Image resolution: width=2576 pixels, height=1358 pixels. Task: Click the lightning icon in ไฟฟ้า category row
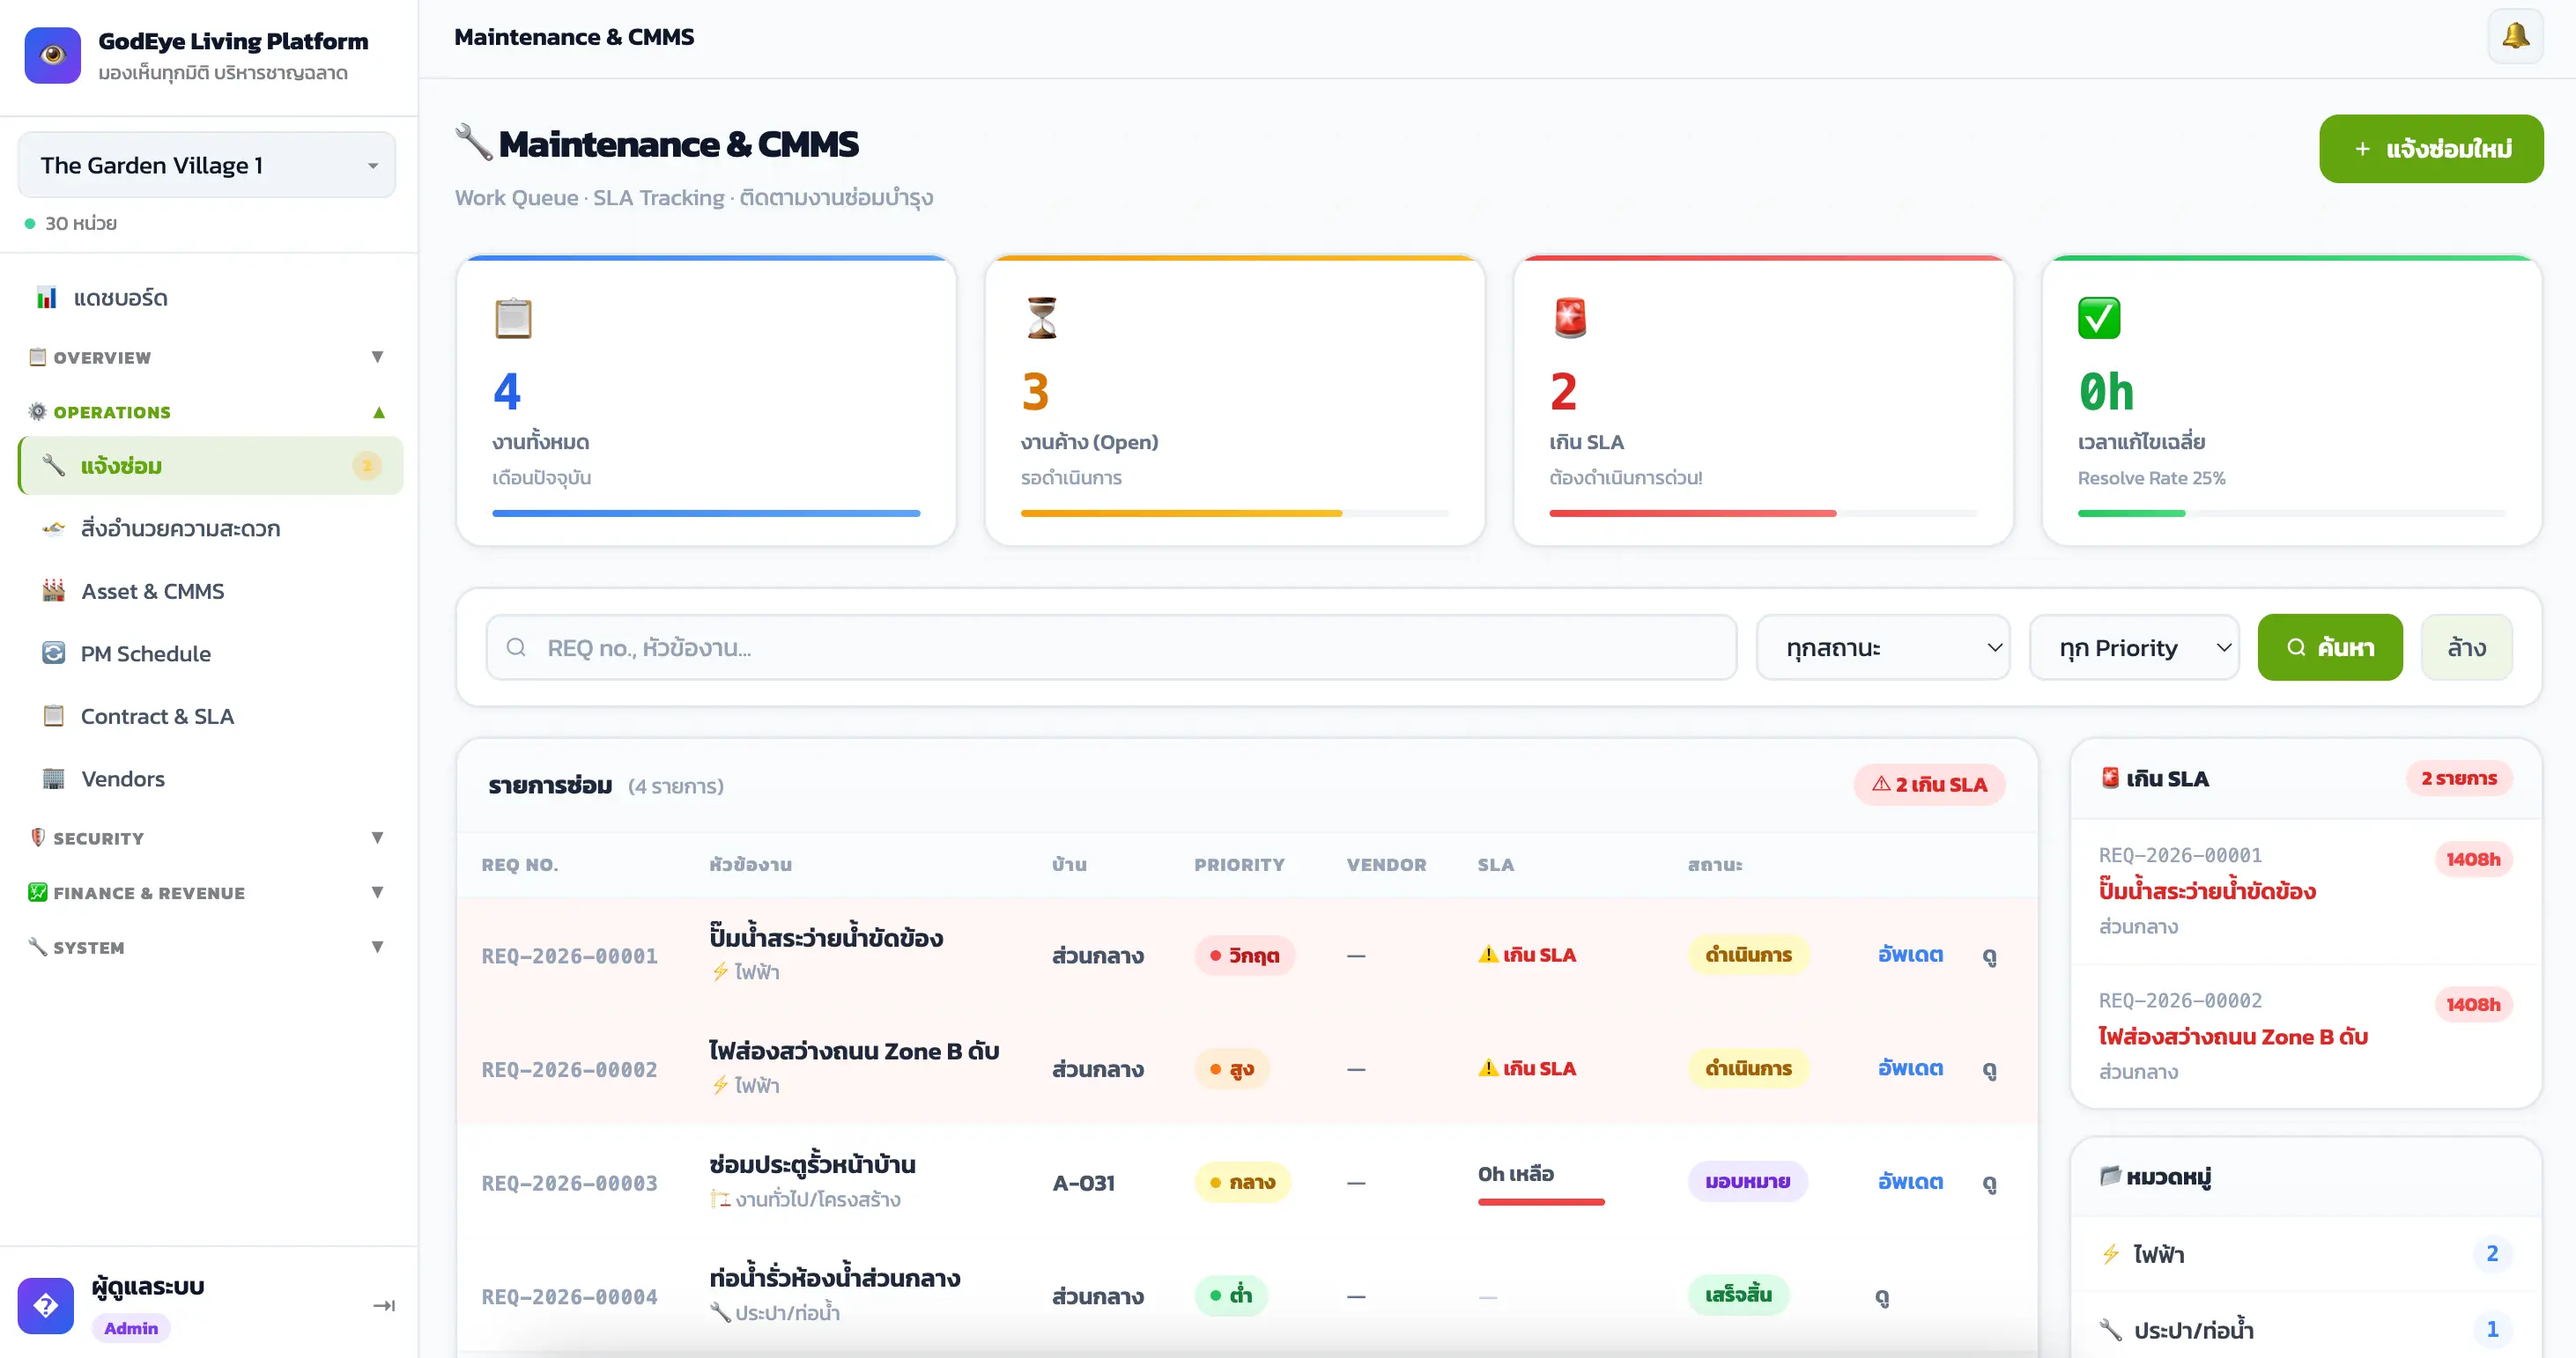click(x=2110, y=1253)
